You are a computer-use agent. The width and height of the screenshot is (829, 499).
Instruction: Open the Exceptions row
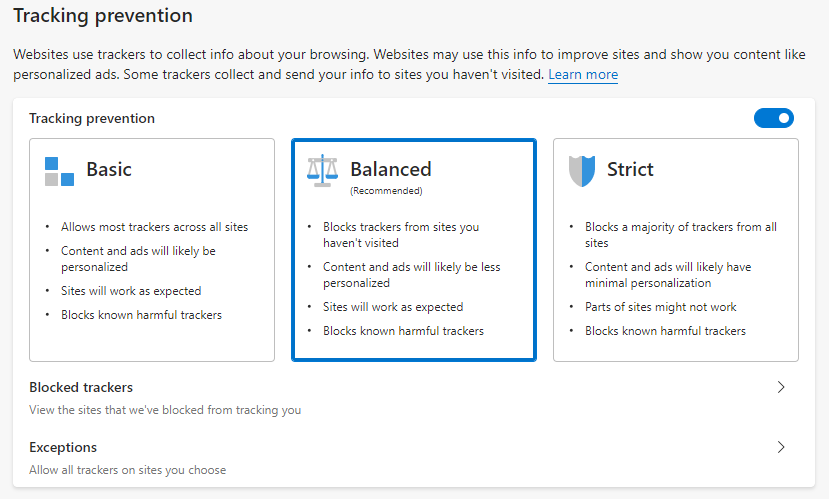coord(400,457)
